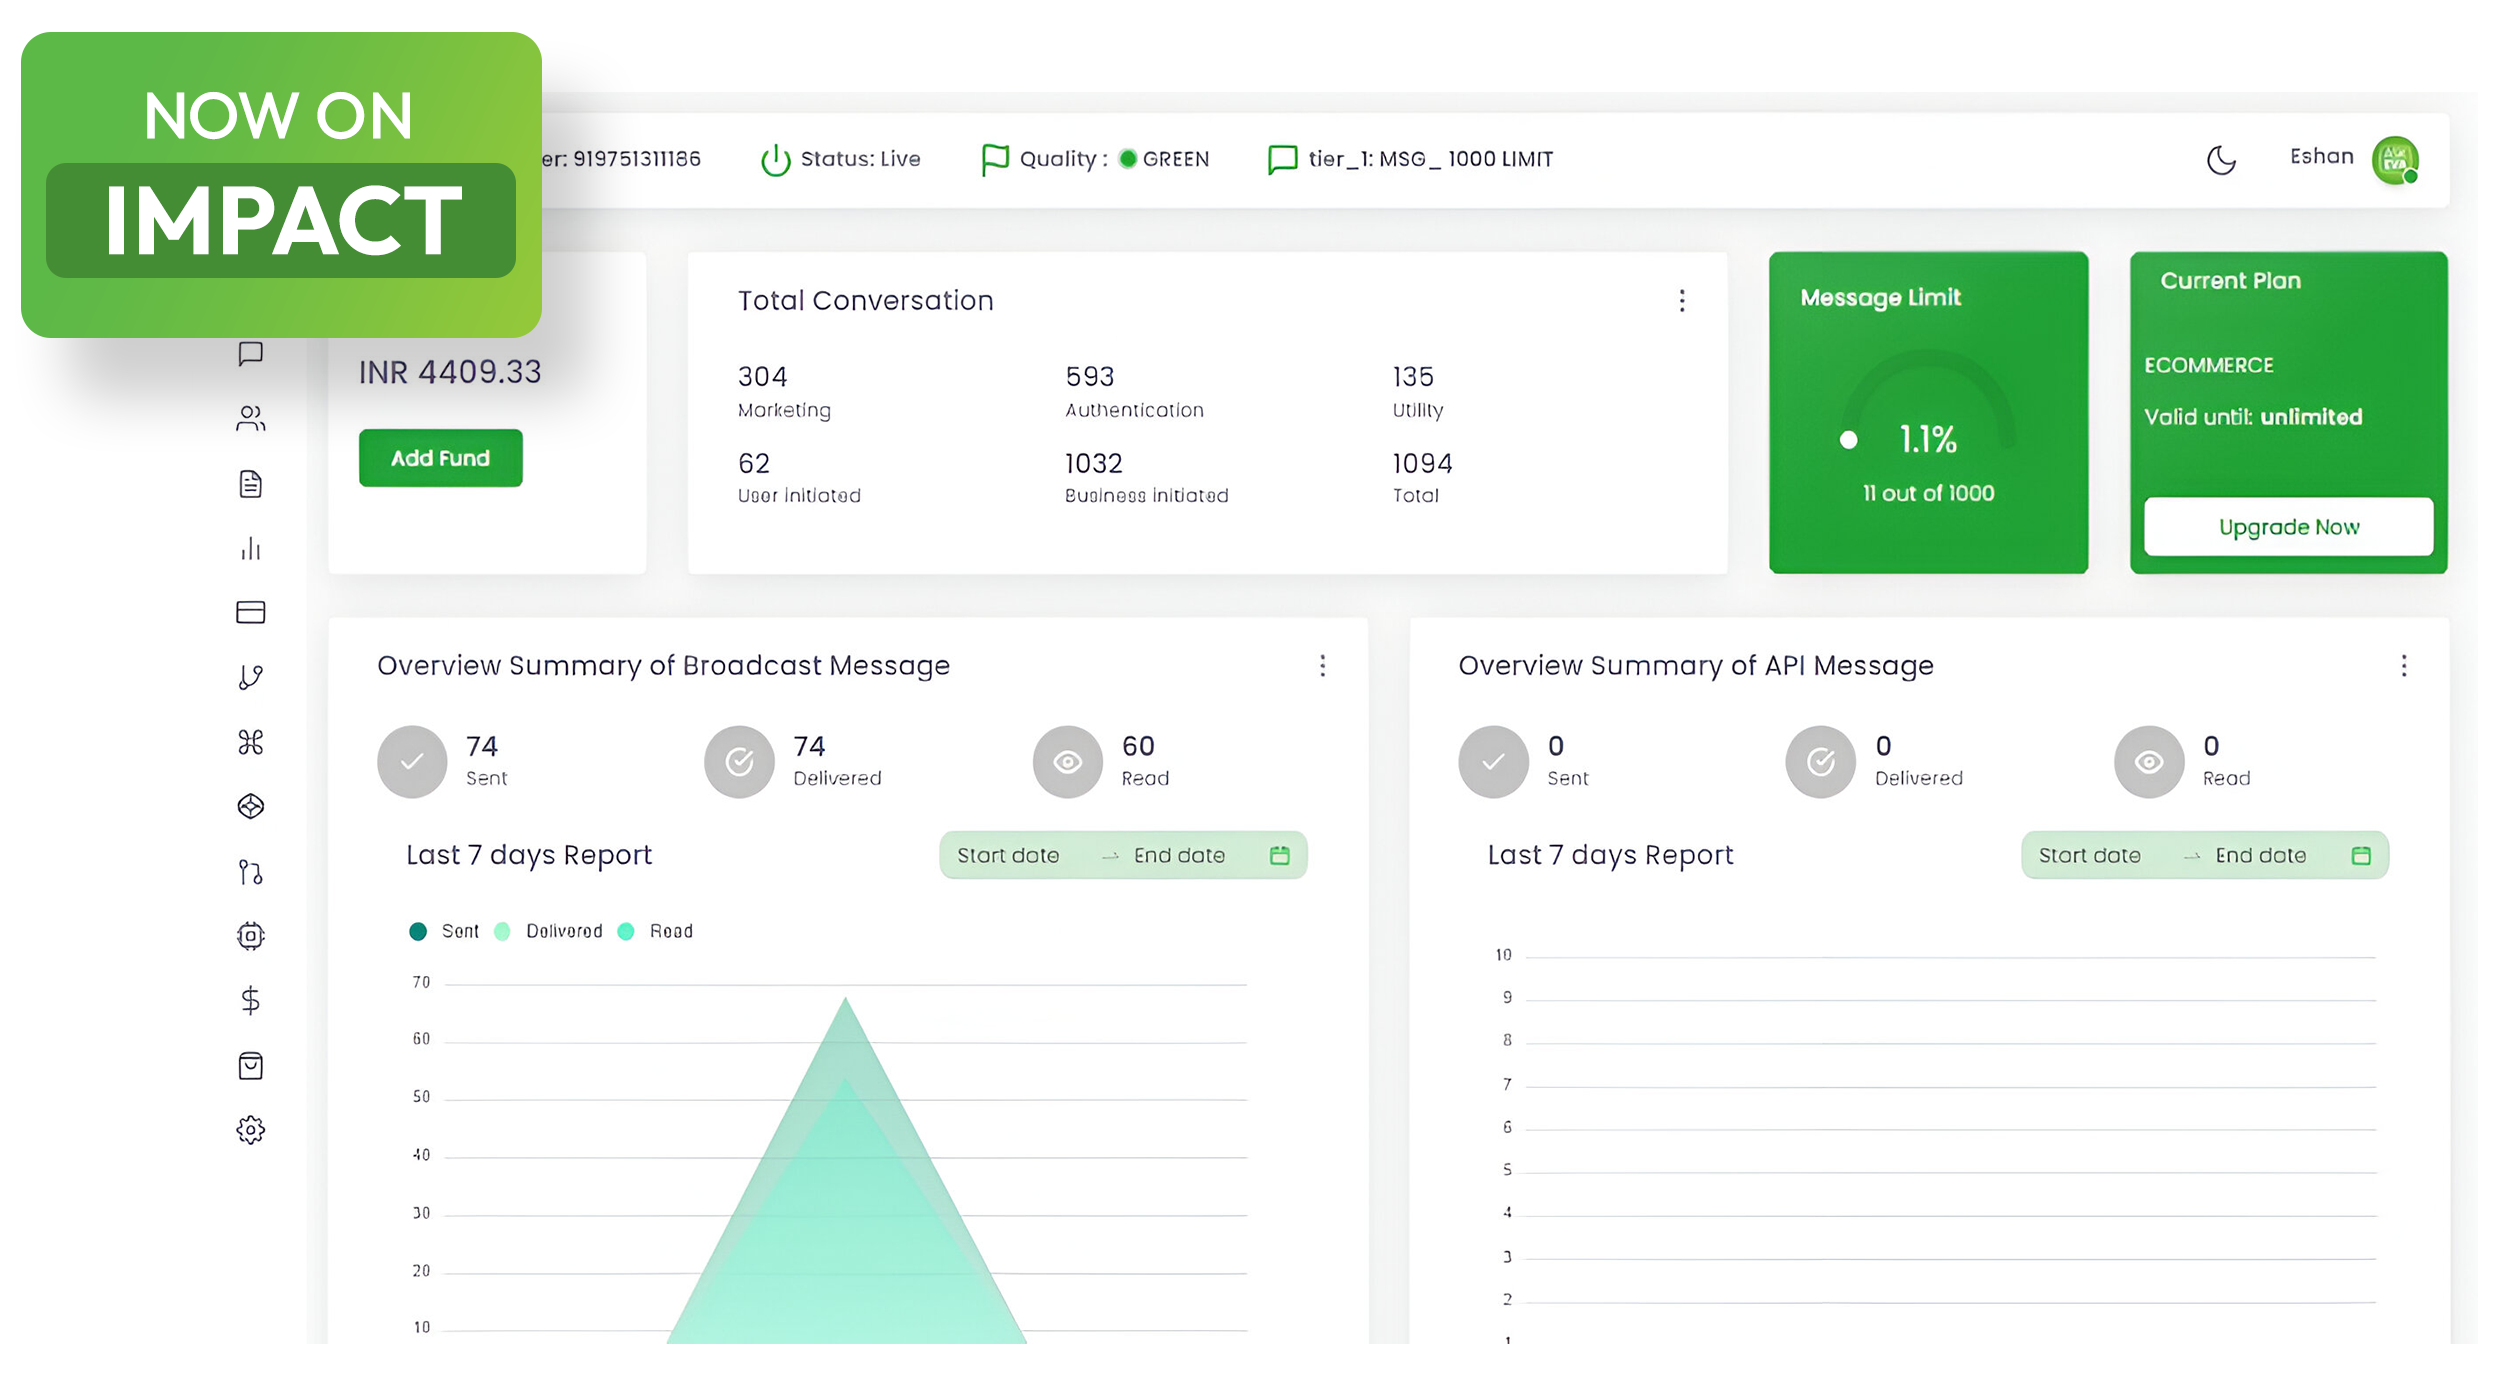Open the credit card billing sidebar icon
Image resolution: width=2499 pixels, height=1376 pixels.
[250, 612]
